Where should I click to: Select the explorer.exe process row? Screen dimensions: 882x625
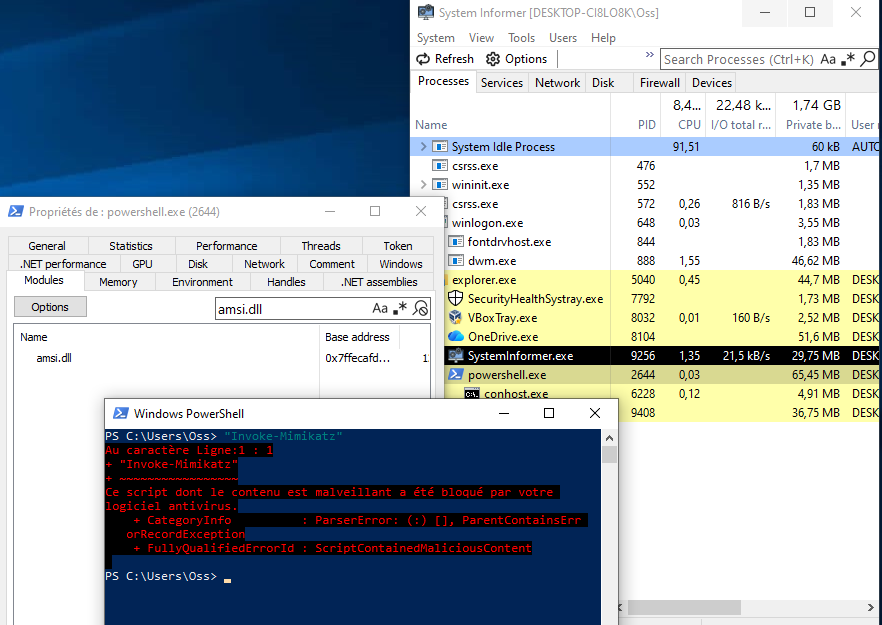(662, 280)
